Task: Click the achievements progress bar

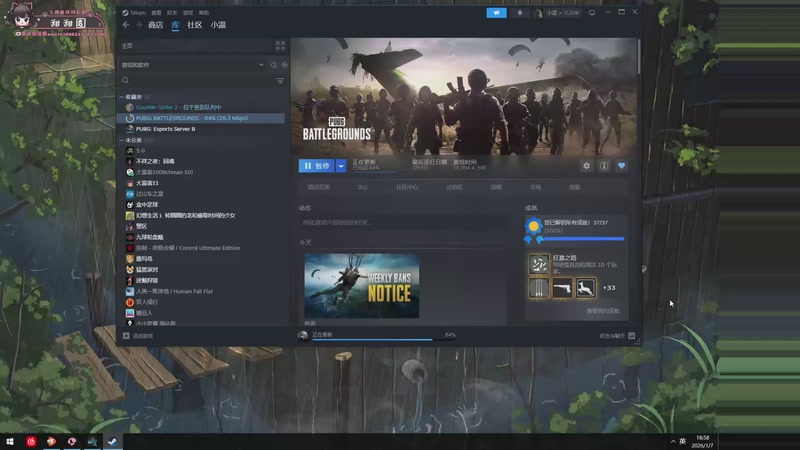Action: point(584,238)
